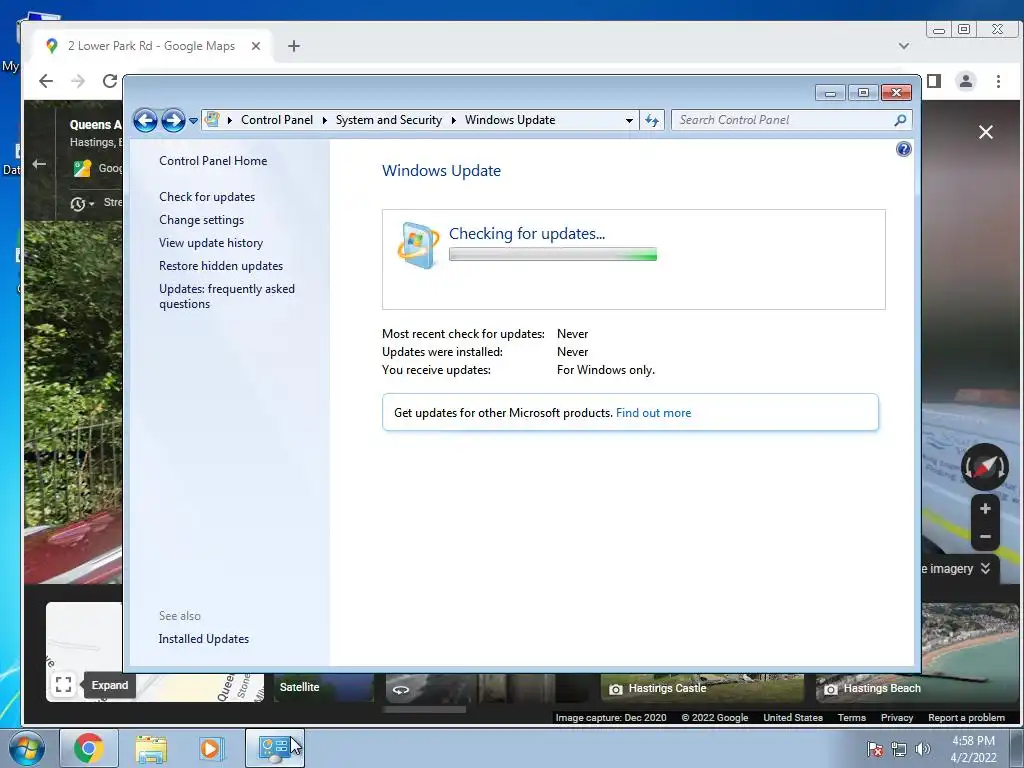
Task: Expand the minimap
Action: point(63,684)
